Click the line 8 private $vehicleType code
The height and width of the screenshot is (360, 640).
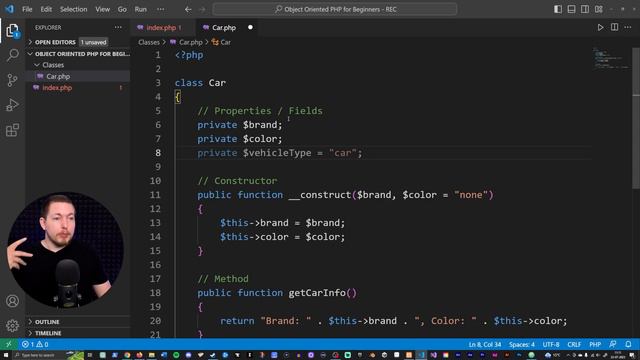[x=280, y=153]
